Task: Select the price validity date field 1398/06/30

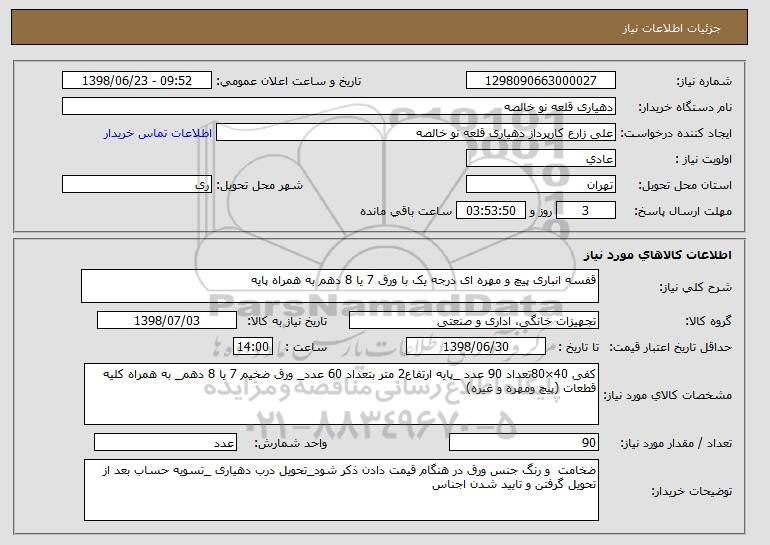Action: coord(476,347)
